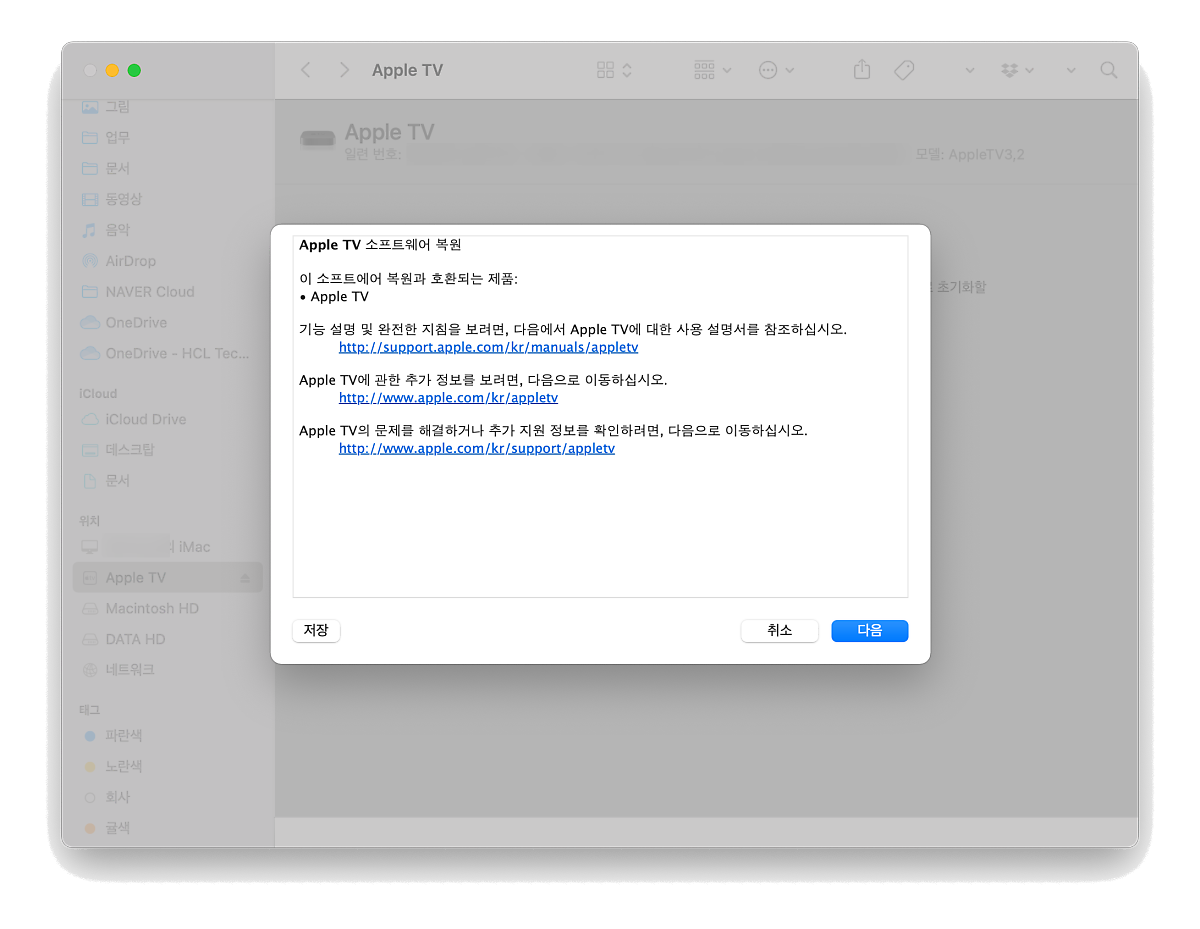The height and width of the screenshot is (929, 1200).
Task: Select iCloud Drive in the sidebar
Action: [x=167, y=419]
